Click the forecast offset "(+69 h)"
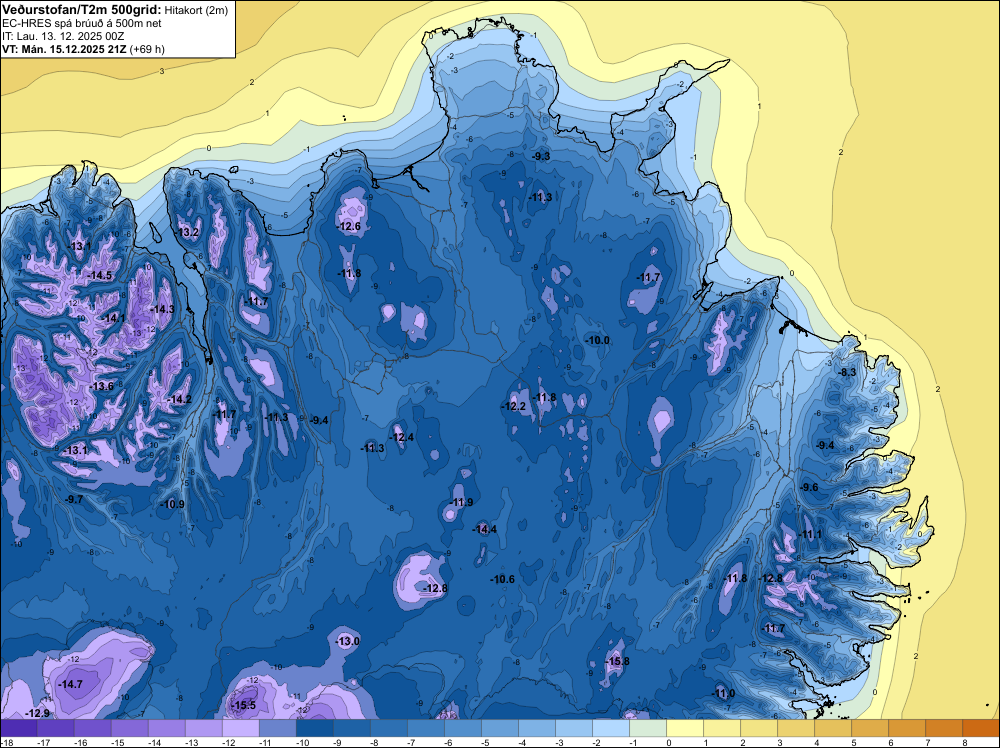Viewport: 1000px width, 748px height. tap(147, 49)
